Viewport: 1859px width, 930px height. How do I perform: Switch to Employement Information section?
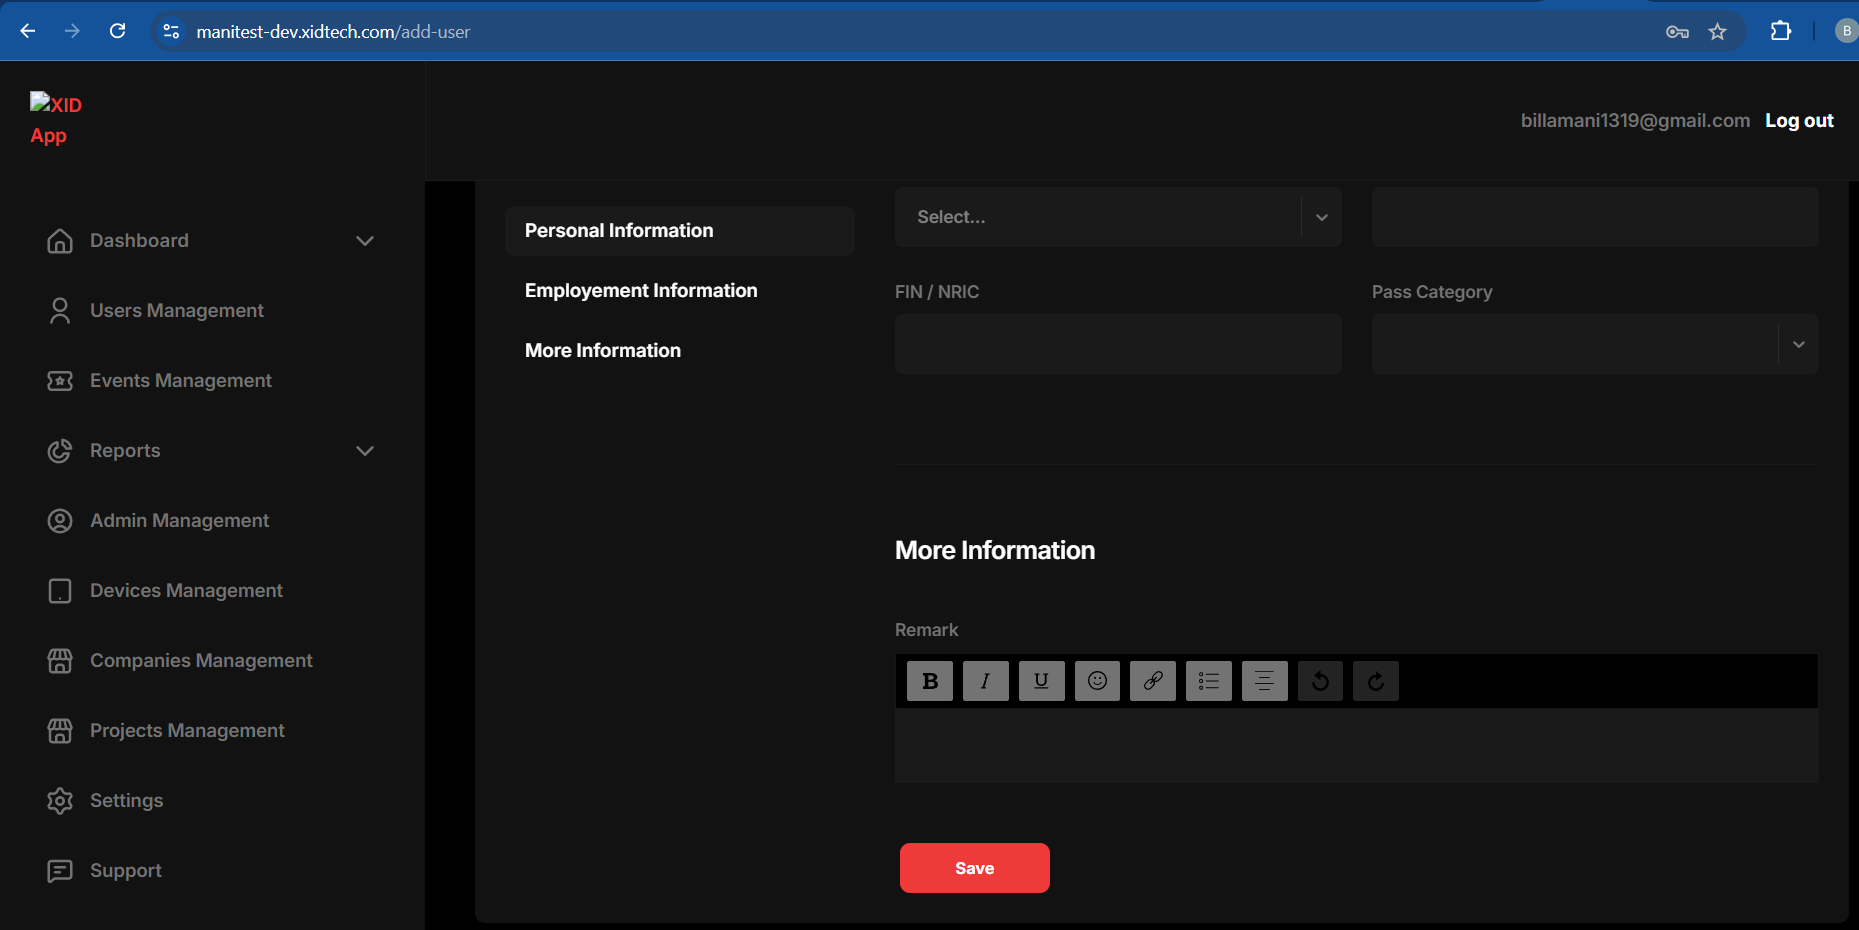pos(641,291)
